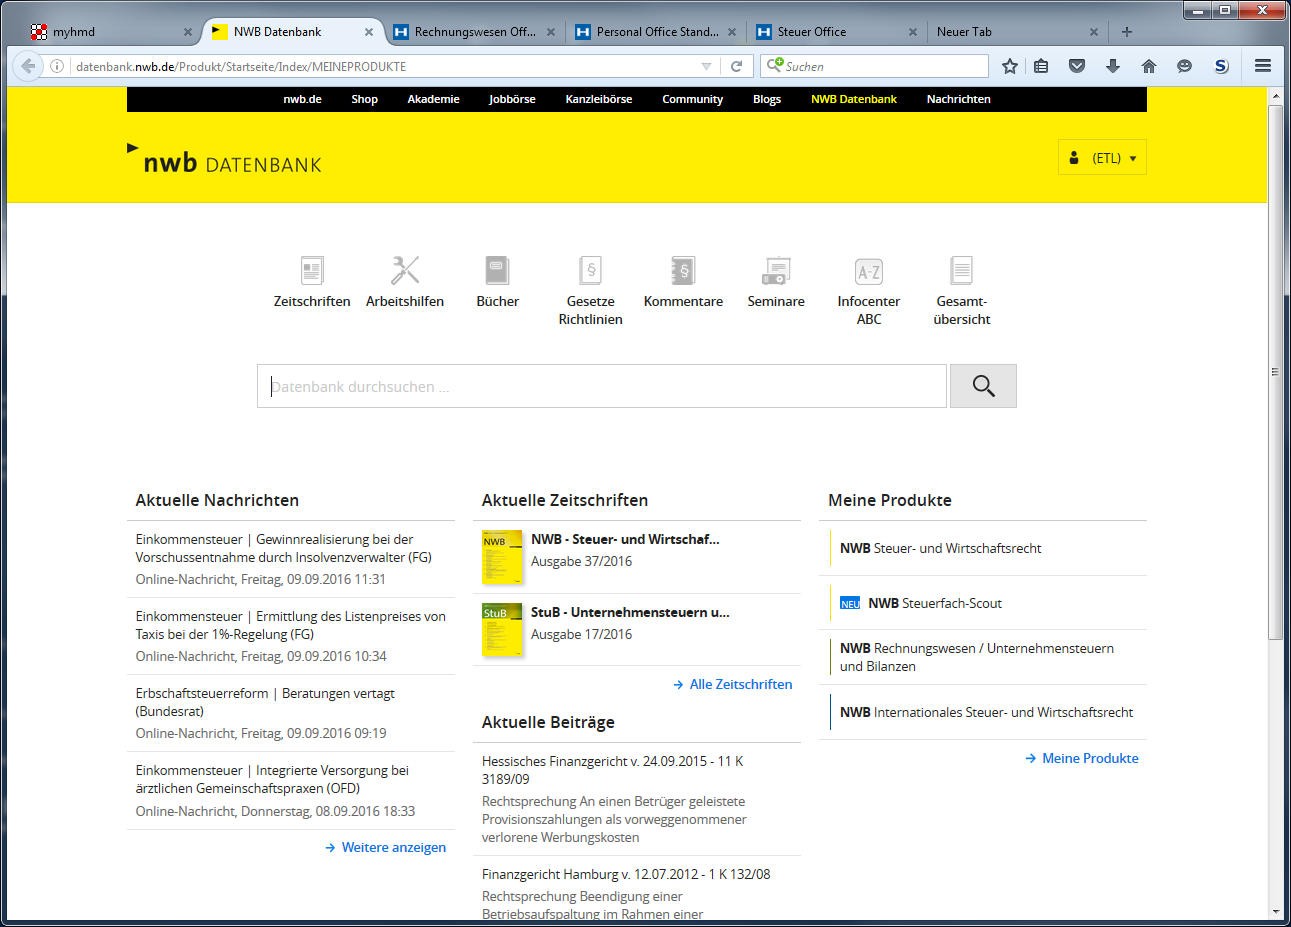Expand the (ETL) account dropdown

1102,157
